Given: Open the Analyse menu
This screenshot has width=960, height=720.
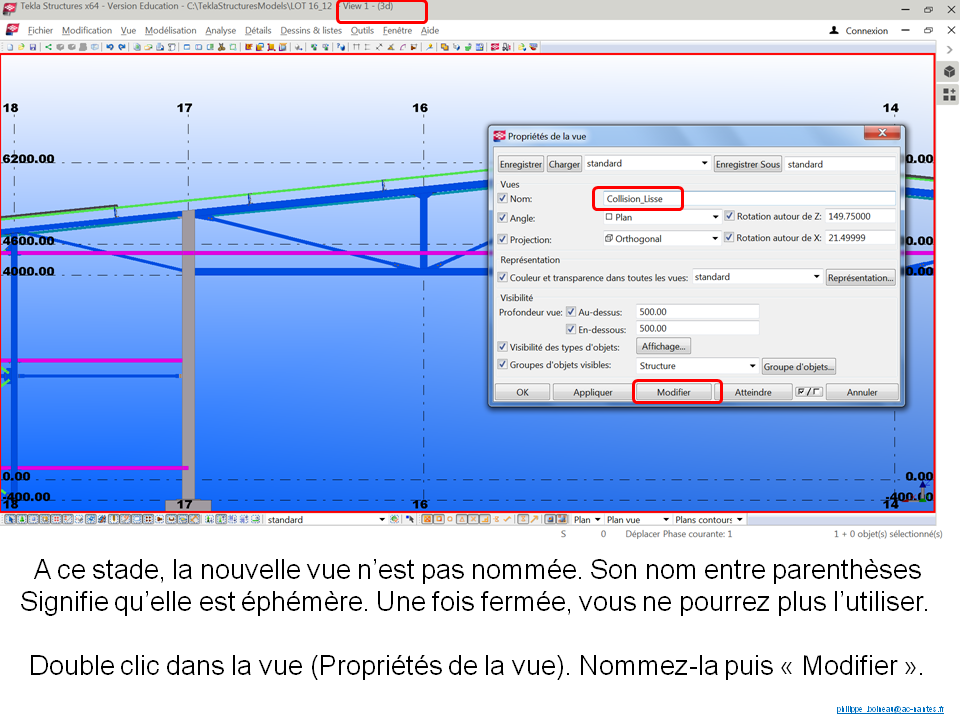Looking at the screenshot, I should pyautogui.click(x=220, y=30).
